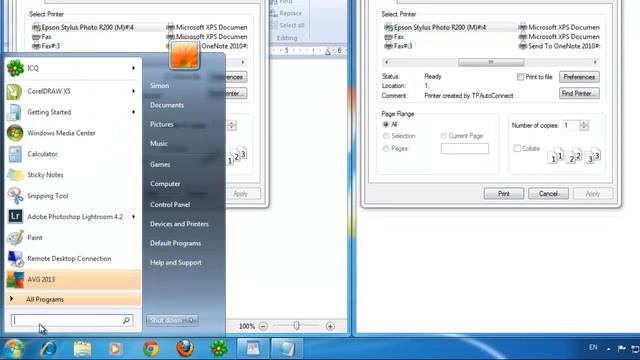This screenshot has width=640, height=360.
Task: Click number of copies spinner in right dialog
Action: click(x=584, y=125)
